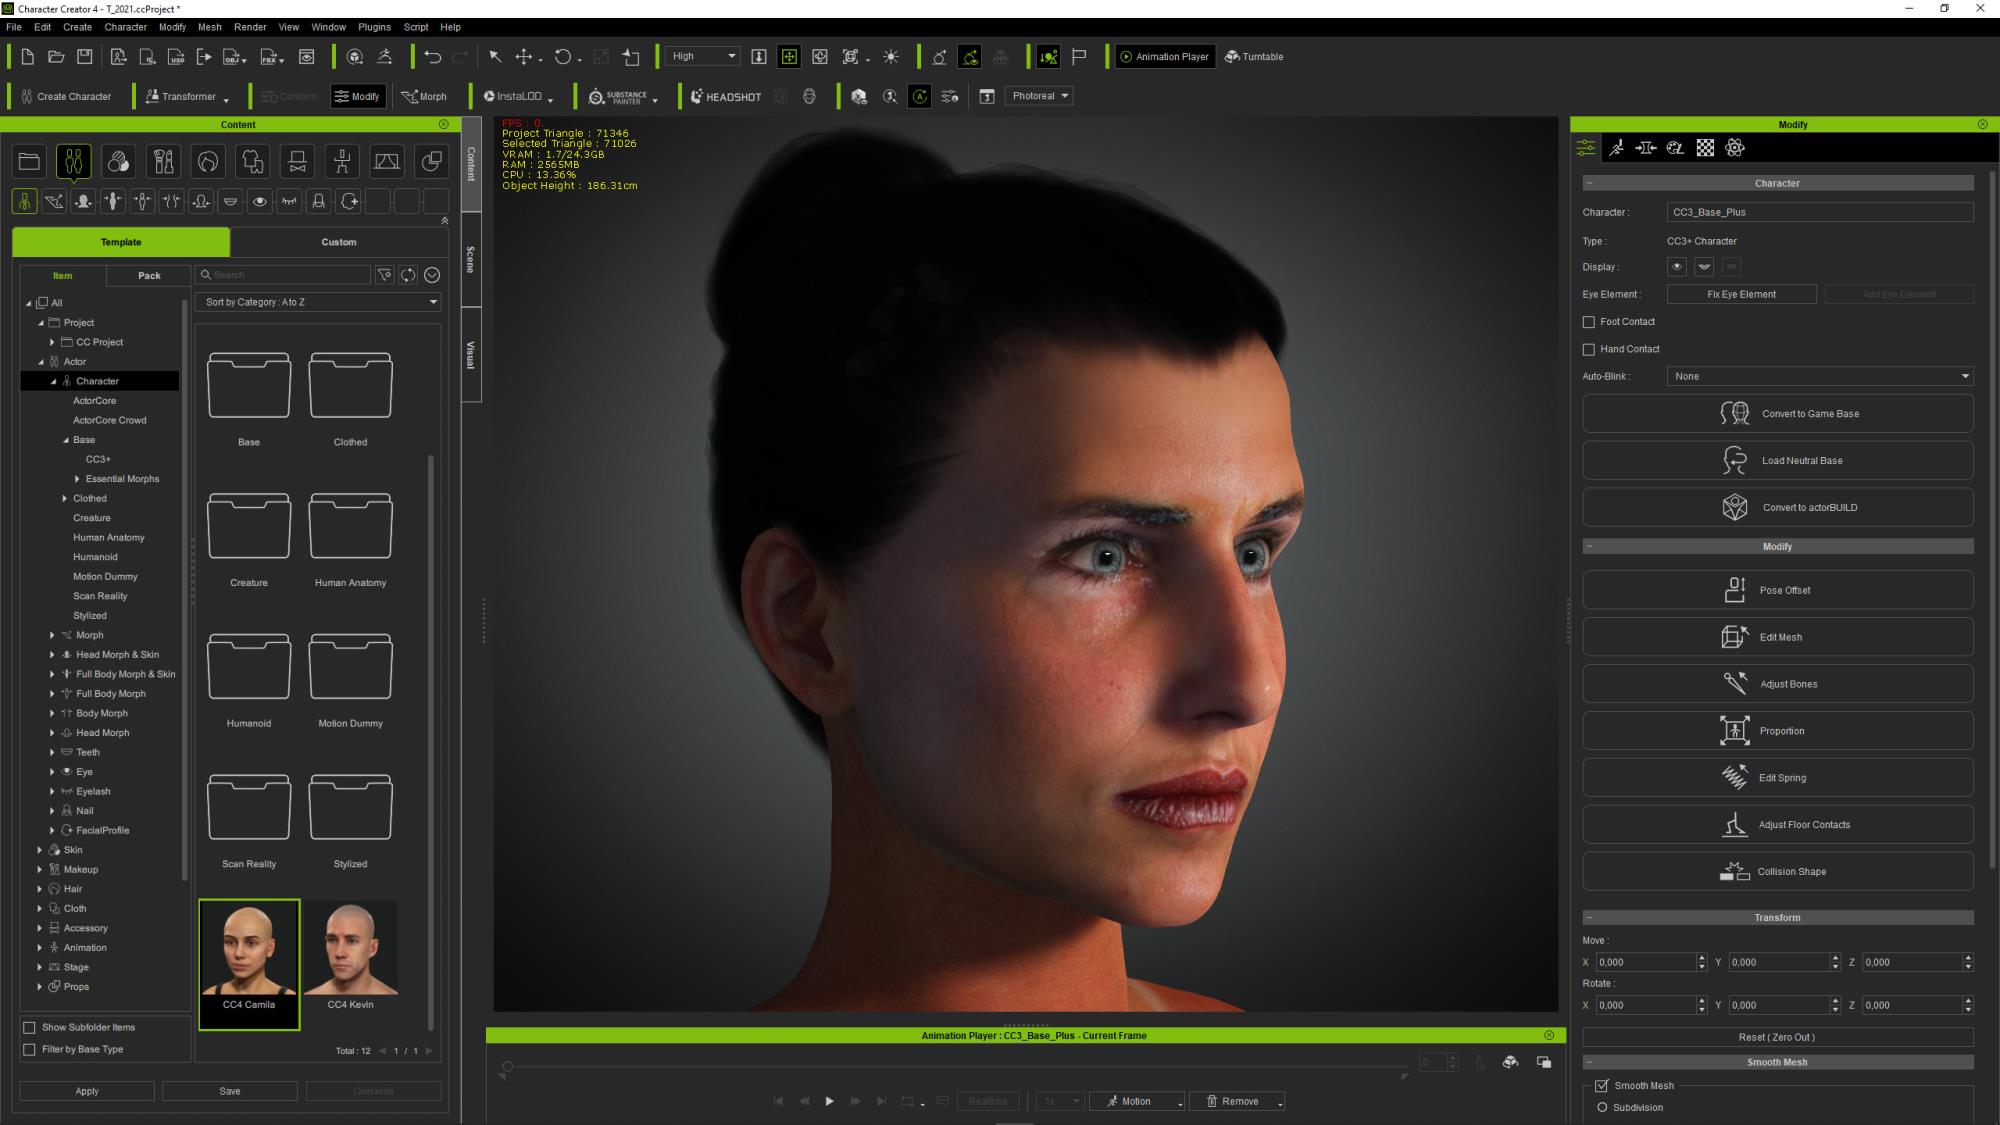Click the atom Physics tab icon in Modify

point(1735,148)
